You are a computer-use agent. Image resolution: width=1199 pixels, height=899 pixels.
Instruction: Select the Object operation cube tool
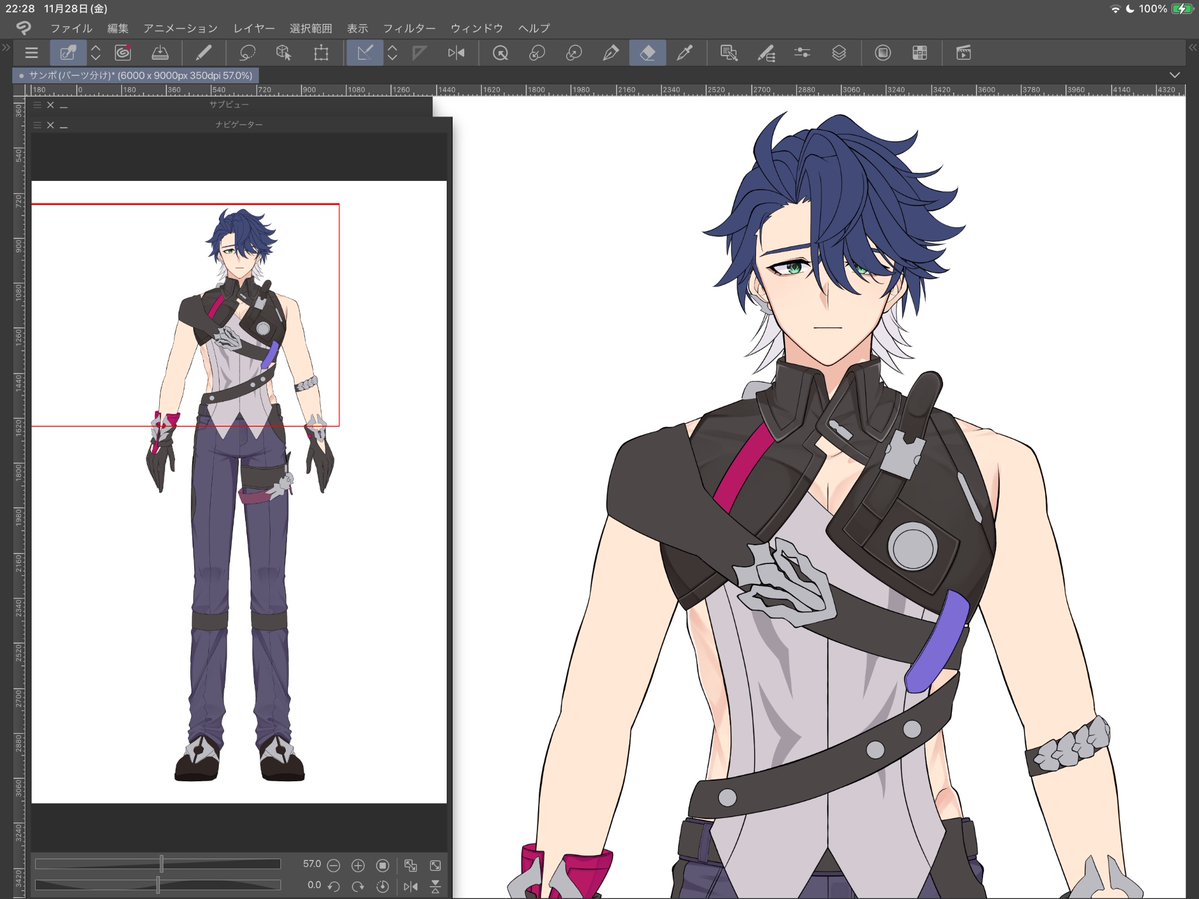coord(284,53)
